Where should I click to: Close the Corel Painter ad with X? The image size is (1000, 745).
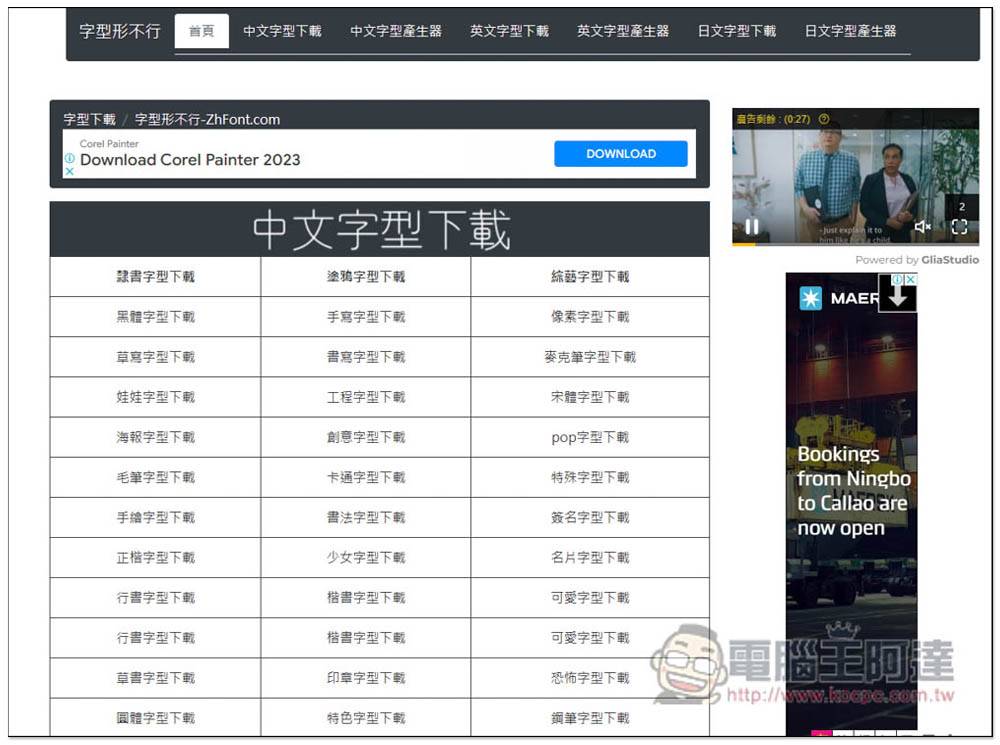69,171
